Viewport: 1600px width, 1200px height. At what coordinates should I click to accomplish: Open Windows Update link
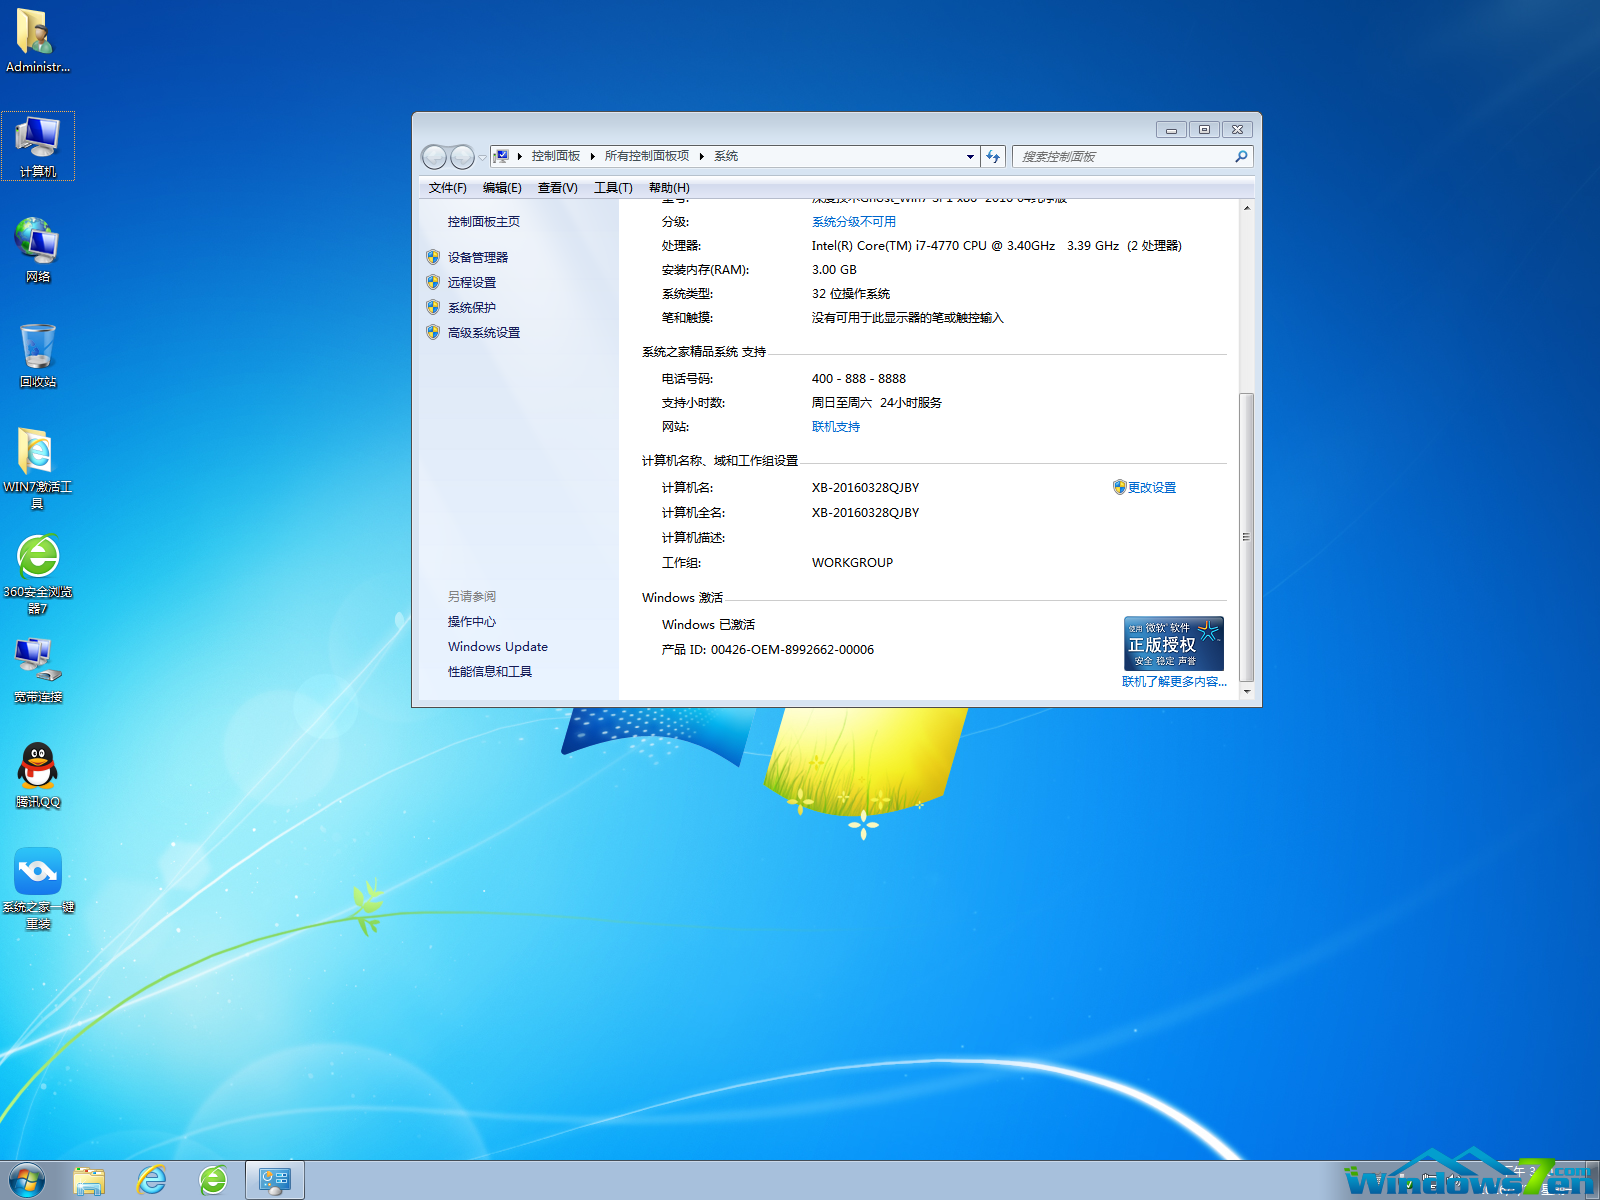[x=497, y=646]
